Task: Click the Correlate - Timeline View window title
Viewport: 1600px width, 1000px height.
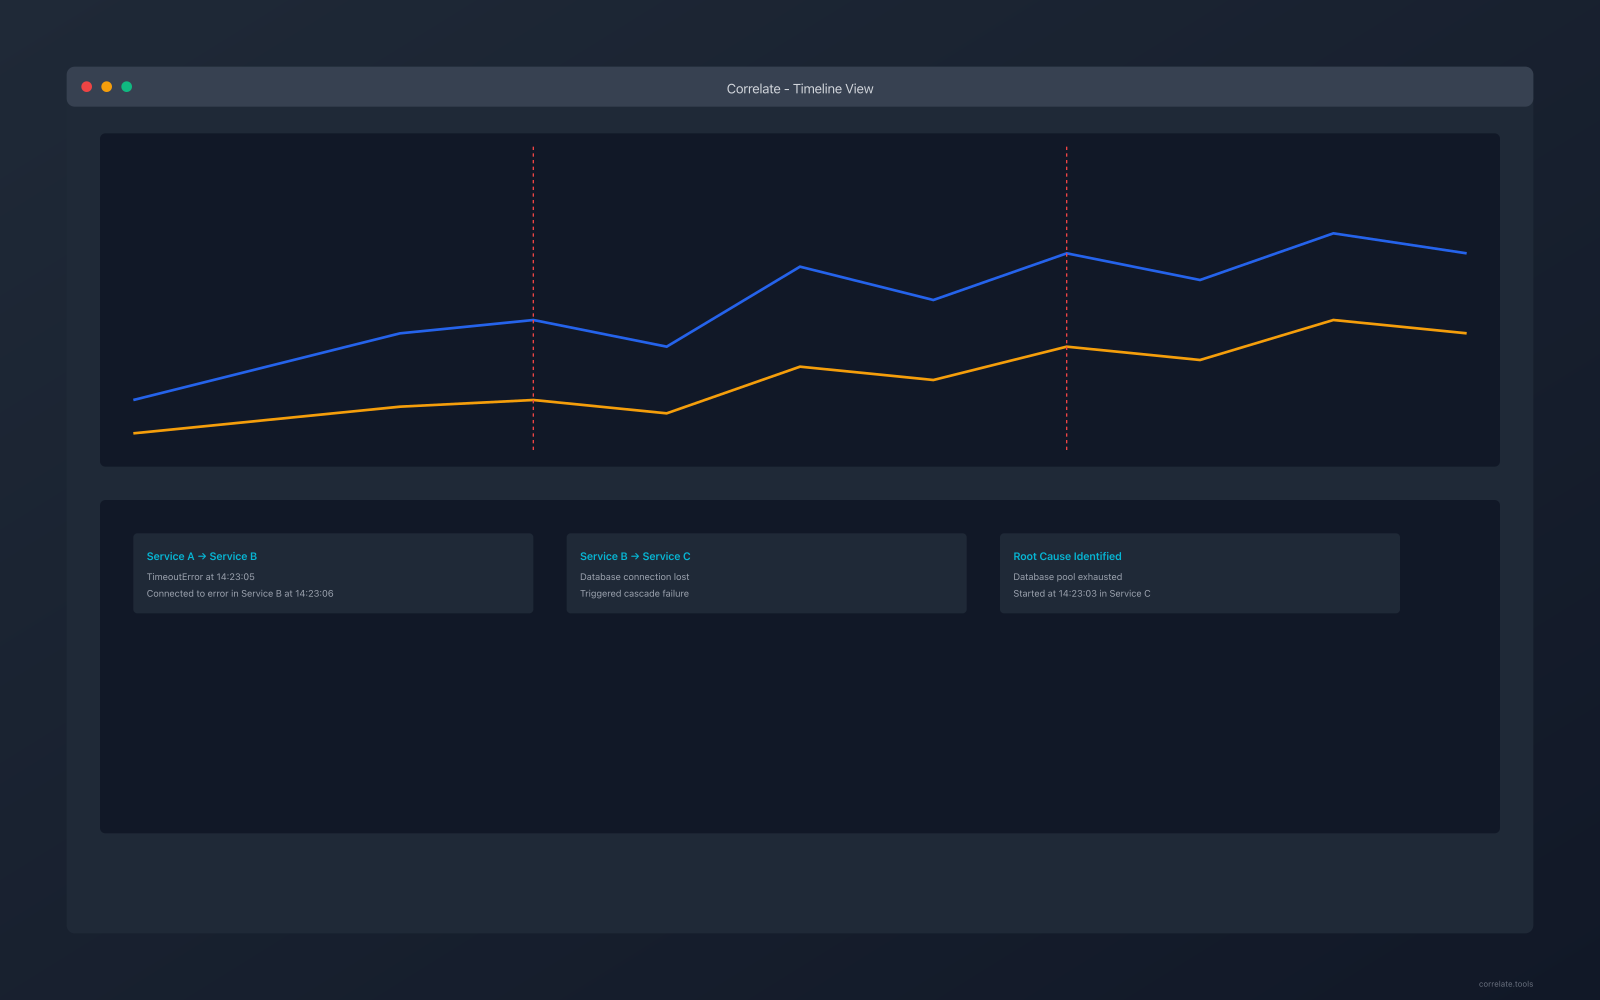Action: click(799, 89)
